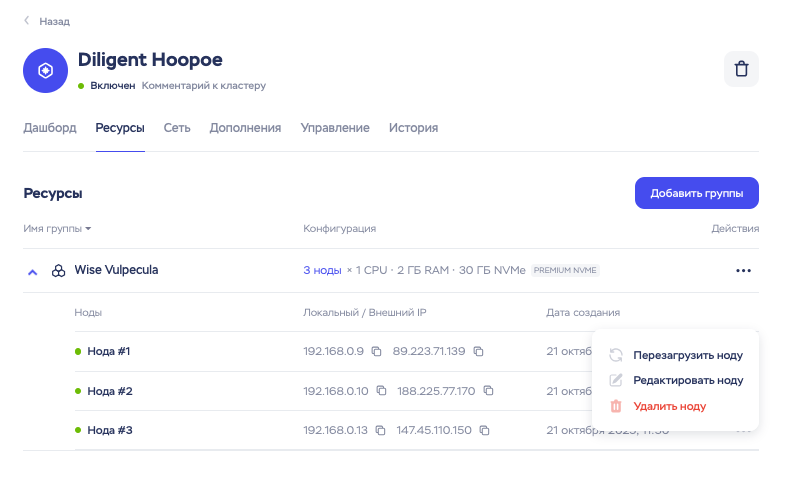Switch to the Дашборд tab

point(49,128)
